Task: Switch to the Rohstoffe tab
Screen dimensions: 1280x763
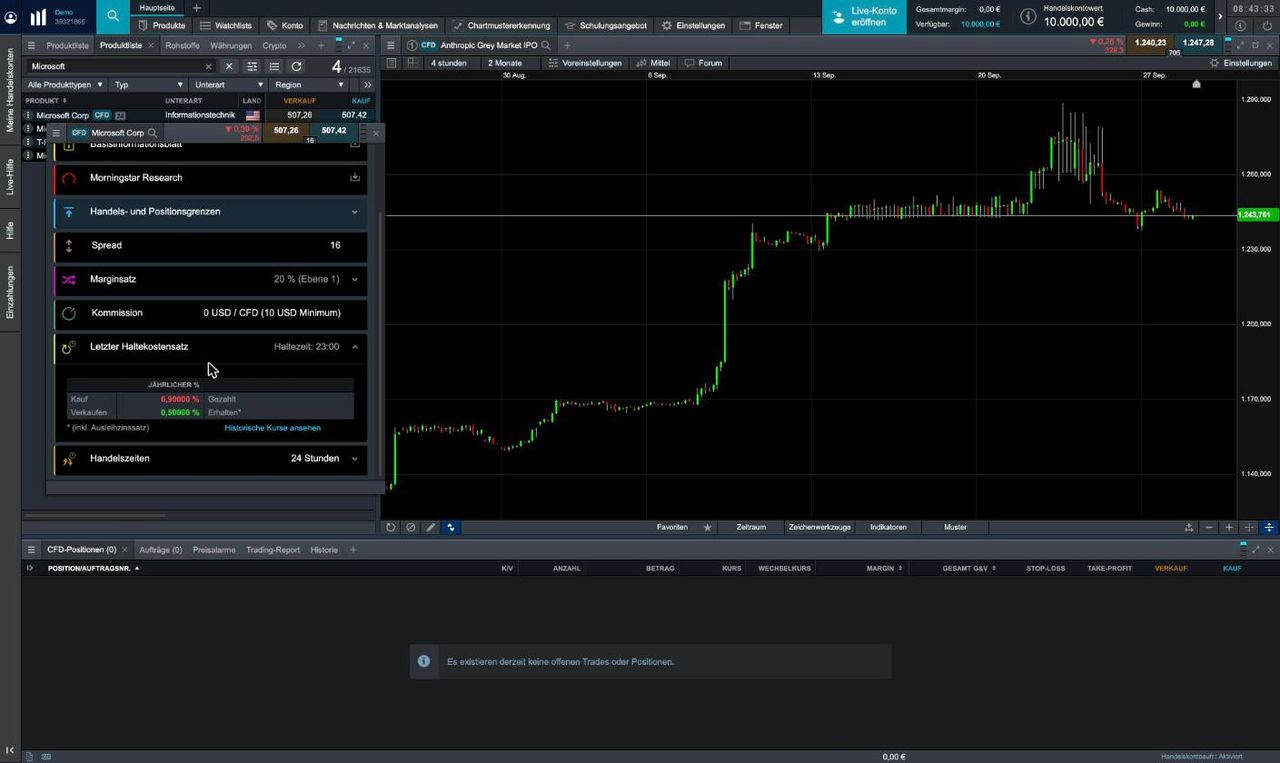Action: [x=183, y=46]
